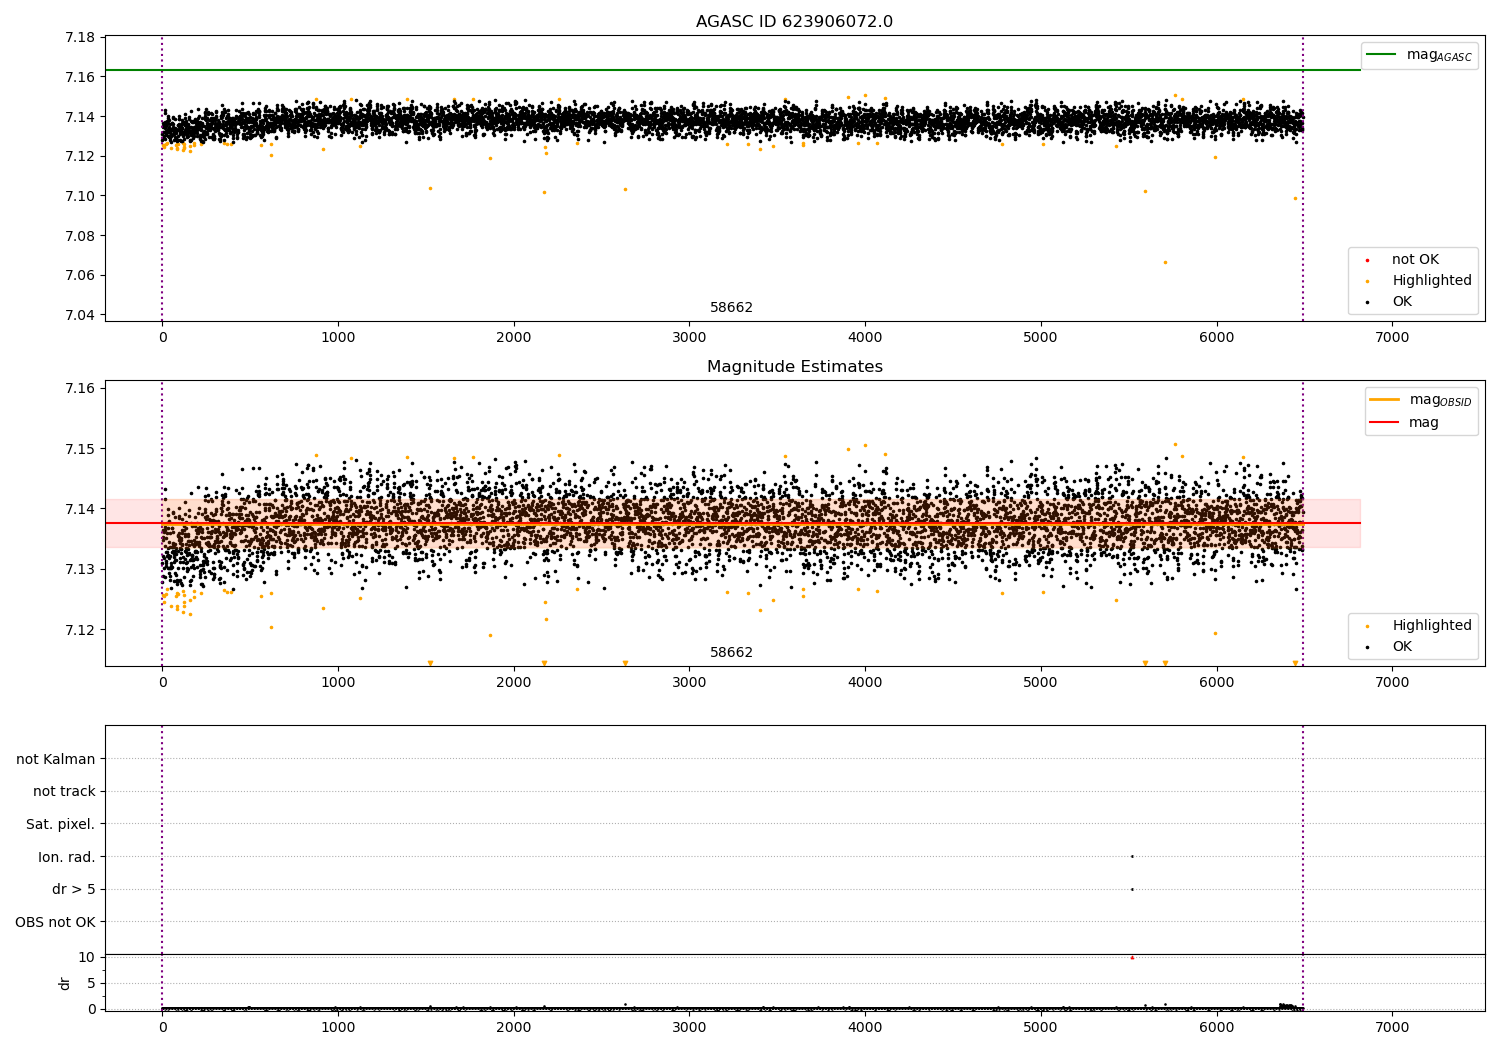Image resolution: width=1500 pixels, height=1050 pixels.
Task: Click the black dot on the dr > 5 row
Action: coord(1132,889)
